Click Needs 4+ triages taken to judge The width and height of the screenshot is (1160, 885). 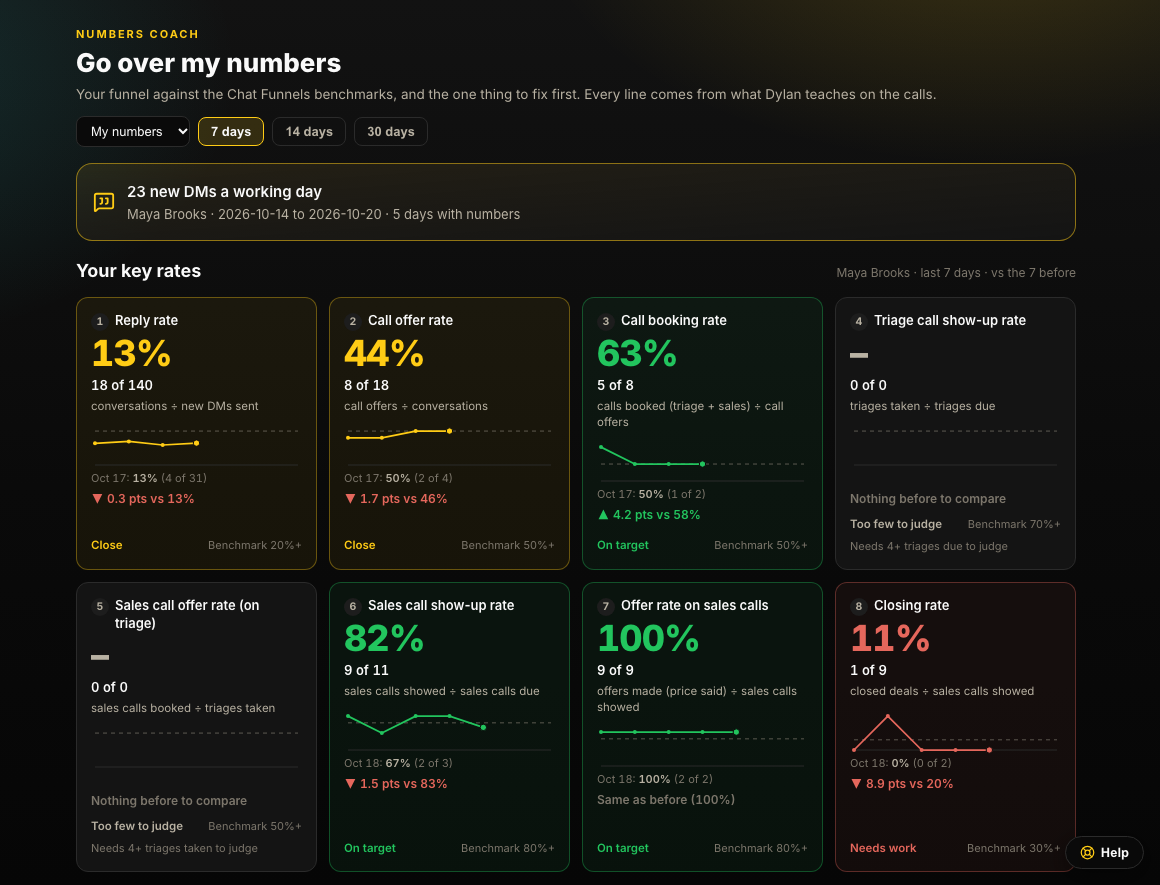click(x=175, y=848)
